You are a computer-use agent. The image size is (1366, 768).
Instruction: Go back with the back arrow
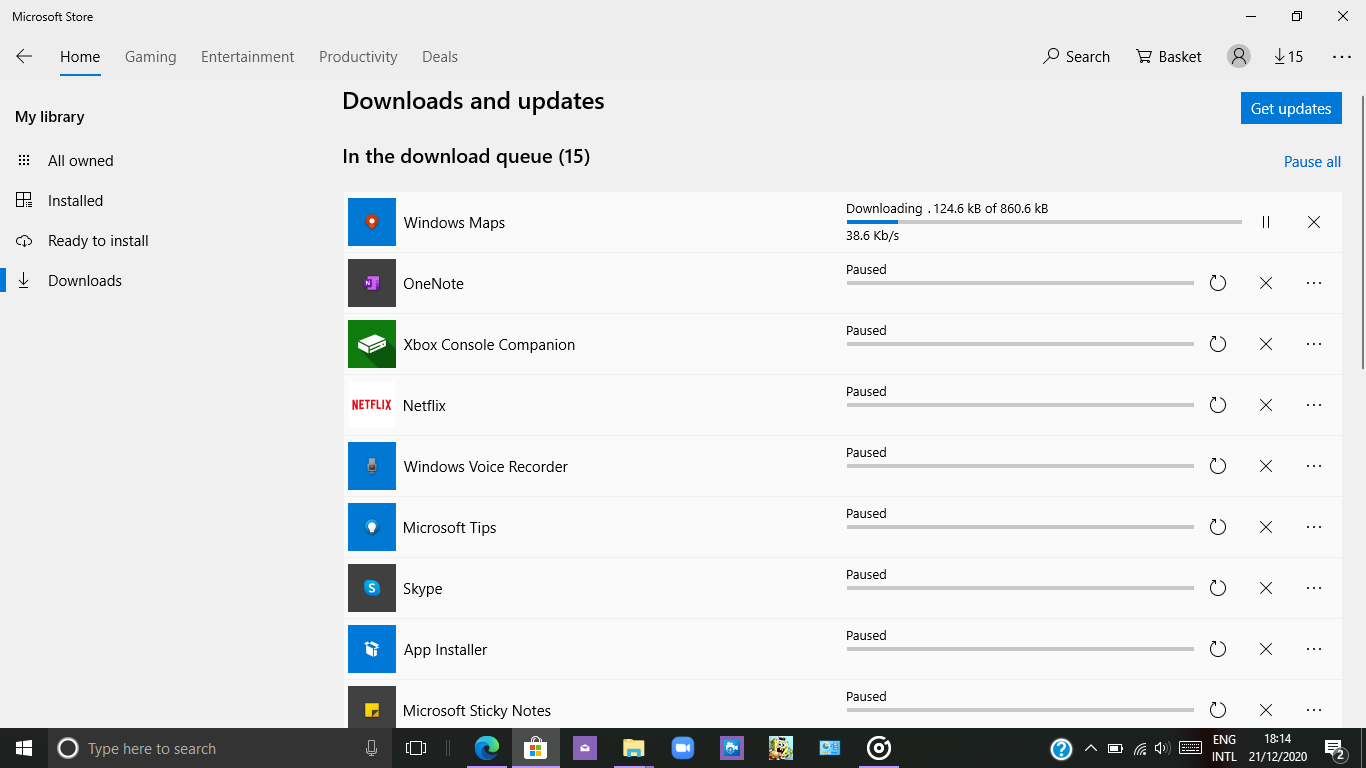pyautogui.click(x=24, y=57)
